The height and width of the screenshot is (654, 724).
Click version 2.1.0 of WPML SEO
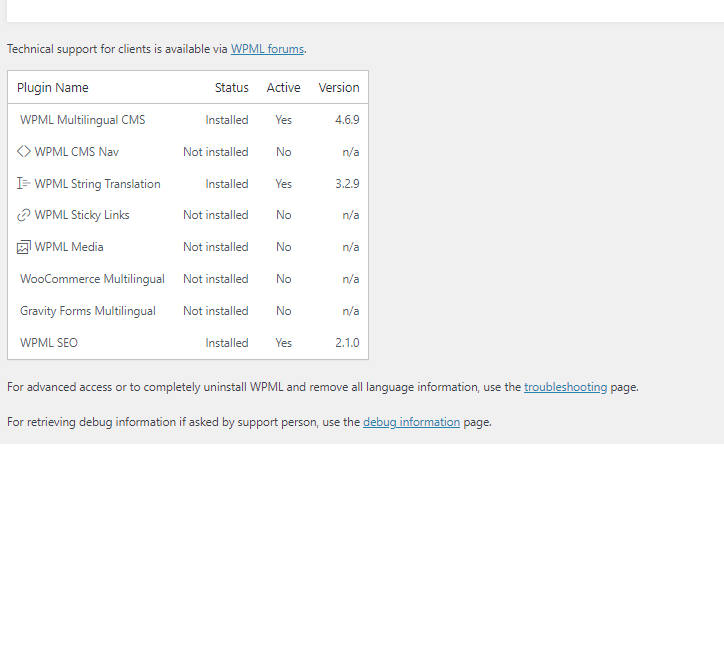347,343
